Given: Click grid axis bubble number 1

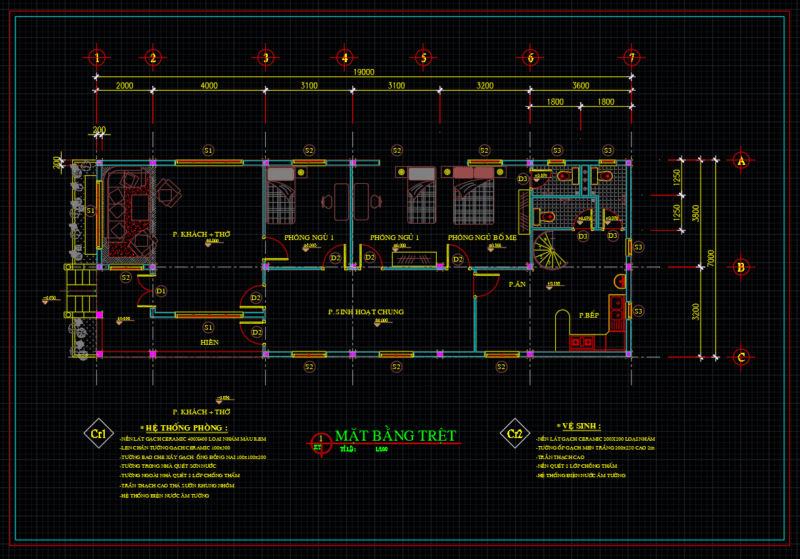Looking at the screenshot, I should (96, 57).
